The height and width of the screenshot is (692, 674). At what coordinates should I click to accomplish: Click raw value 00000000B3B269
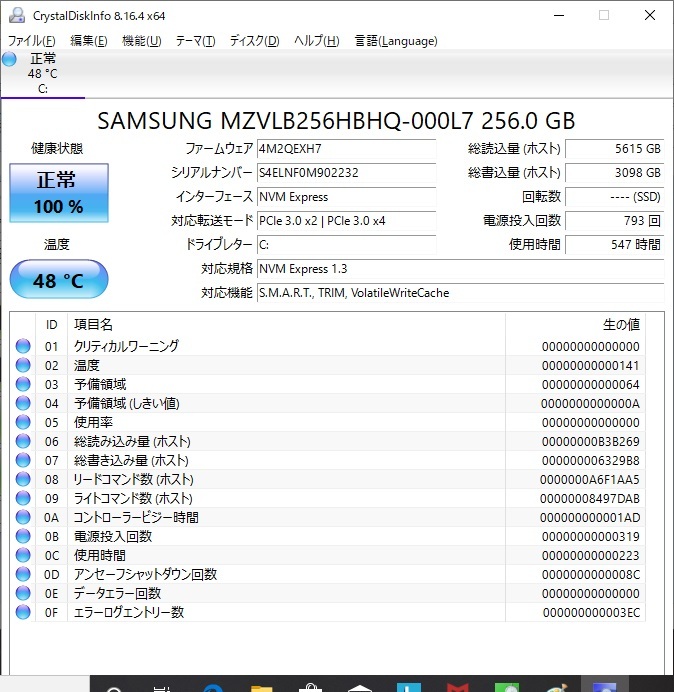(591, 441)
